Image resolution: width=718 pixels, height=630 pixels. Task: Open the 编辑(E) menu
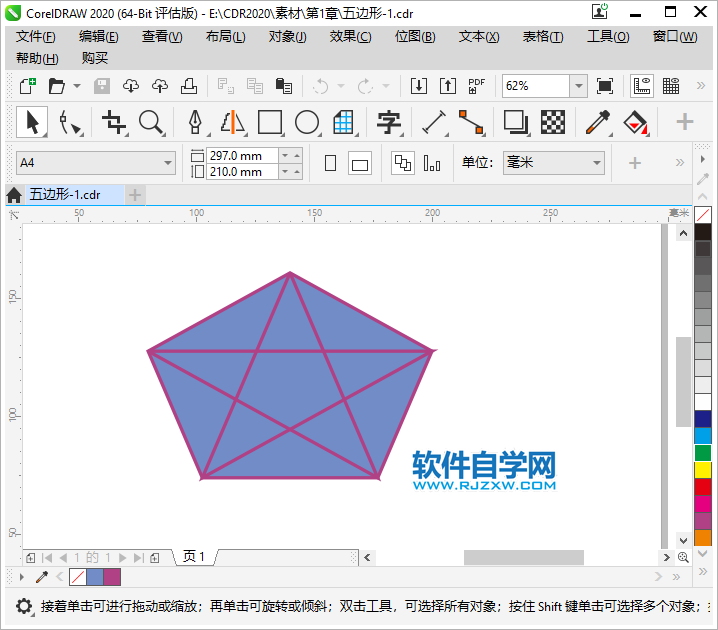[98, 37]
